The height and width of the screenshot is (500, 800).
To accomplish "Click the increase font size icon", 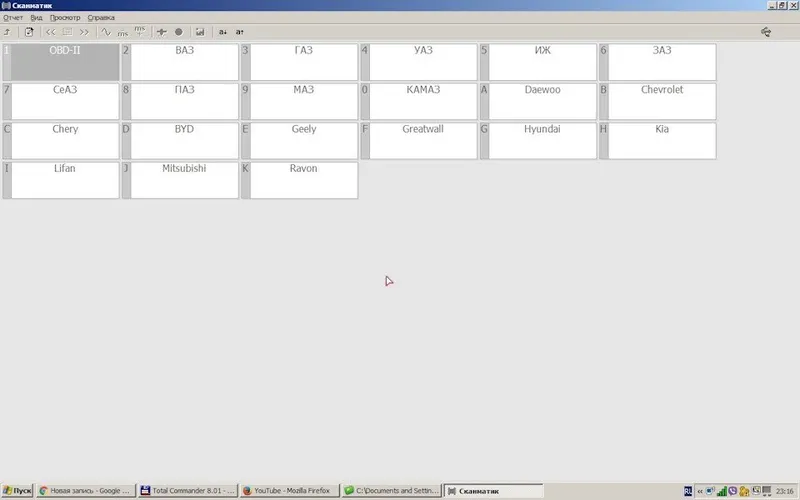I will (x=239, y=32).
